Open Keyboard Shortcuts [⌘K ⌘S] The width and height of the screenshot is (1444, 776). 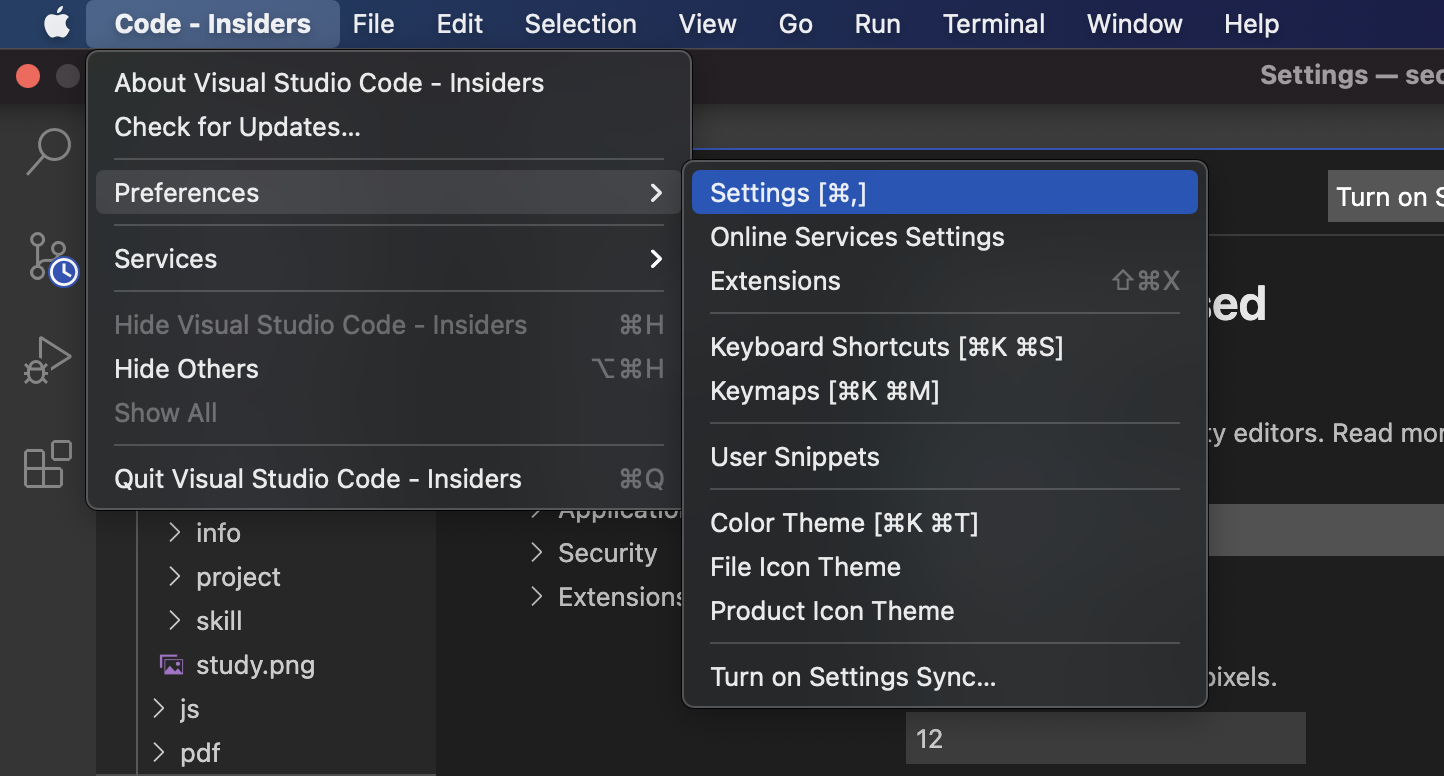click(x=945, y=347)
